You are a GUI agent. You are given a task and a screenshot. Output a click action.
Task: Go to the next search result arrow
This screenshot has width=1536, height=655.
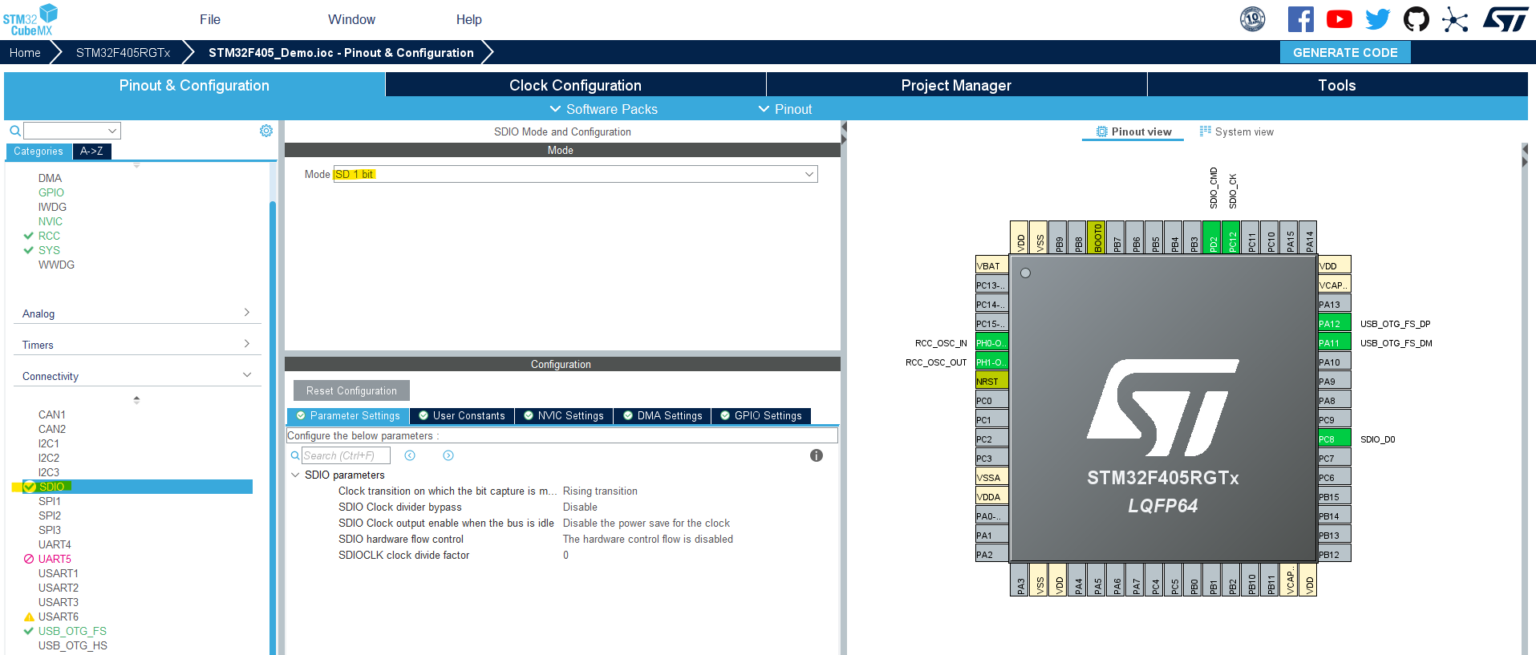pyautogui.click(x=448, y=456)
